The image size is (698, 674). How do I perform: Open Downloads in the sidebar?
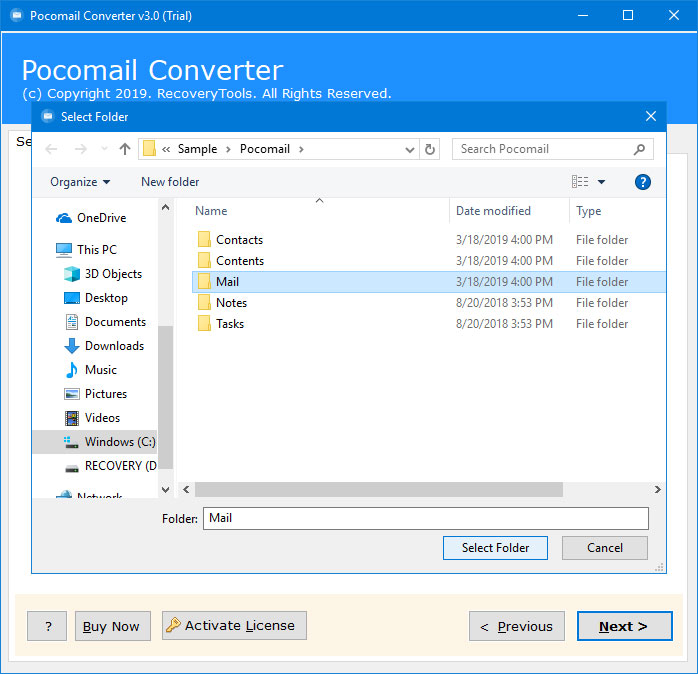[x=105, y=346]
